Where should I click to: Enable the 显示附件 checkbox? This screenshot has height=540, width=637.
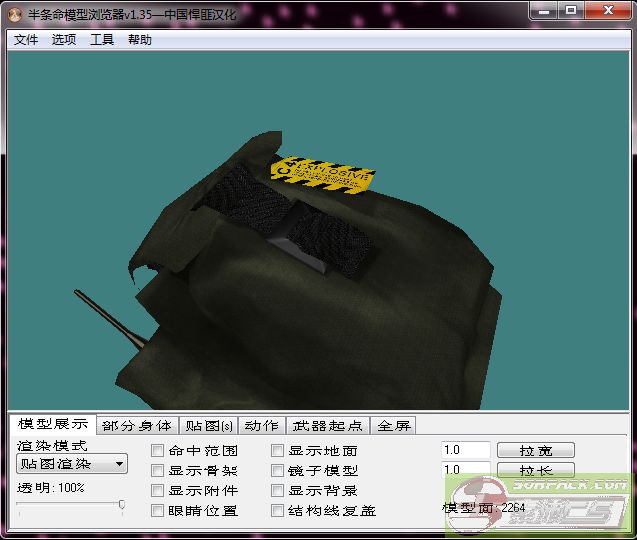pyautogui.click(x=157, y=490)
